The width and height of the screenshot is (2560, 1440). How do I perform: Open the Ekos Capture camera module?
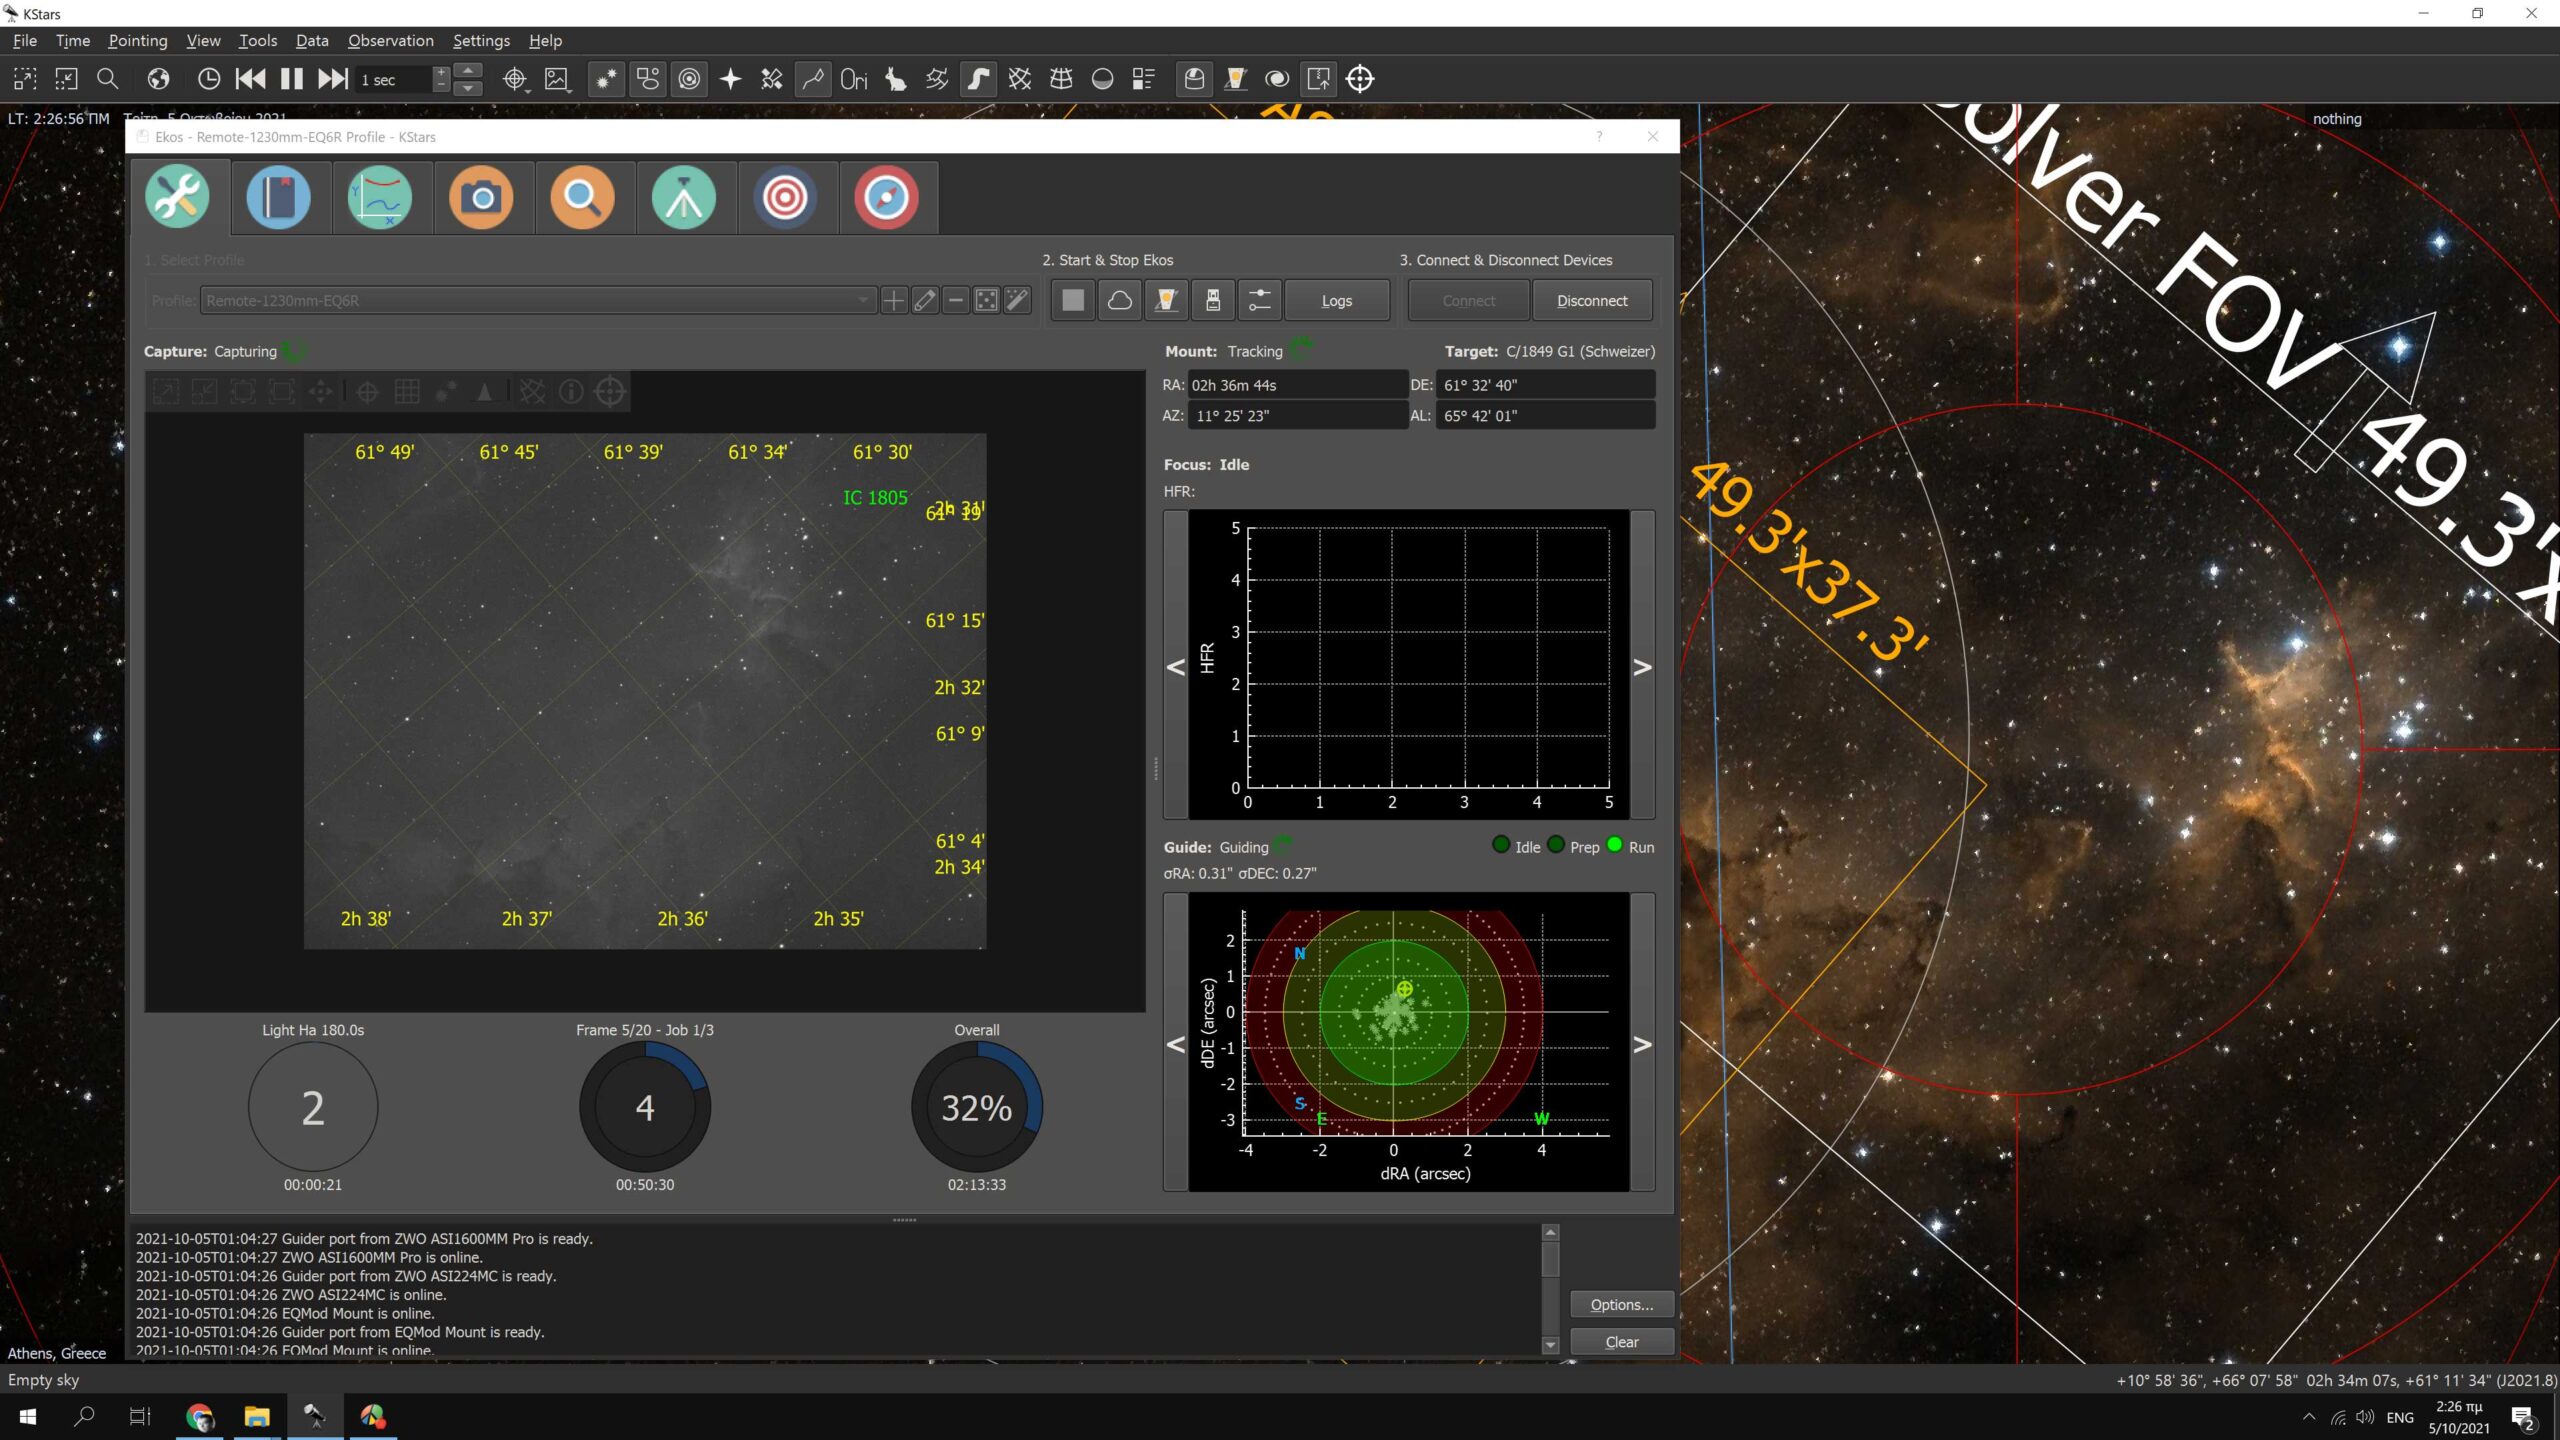point(481,197)
